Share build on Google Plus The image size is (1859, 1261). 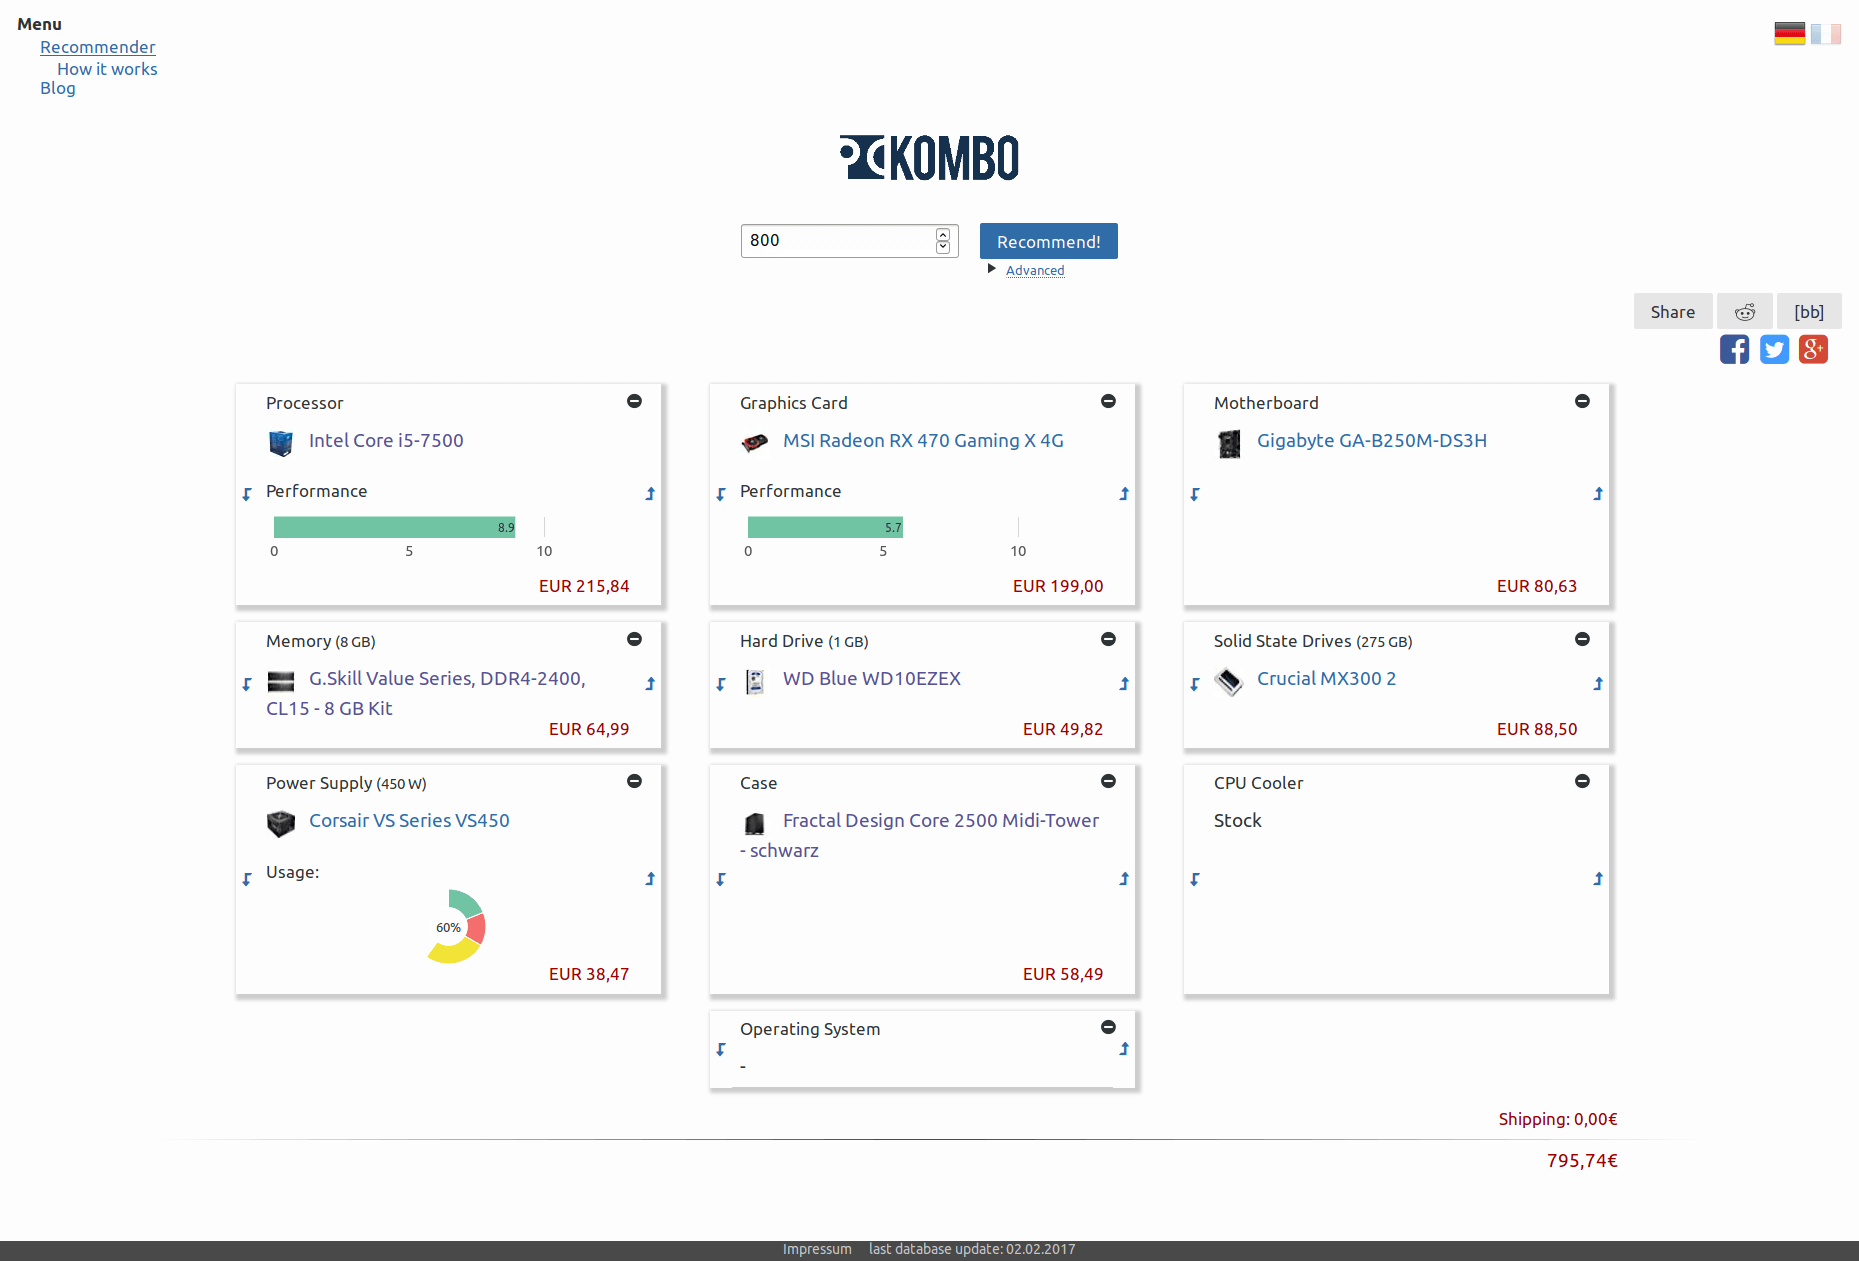tap(1813, 349)
